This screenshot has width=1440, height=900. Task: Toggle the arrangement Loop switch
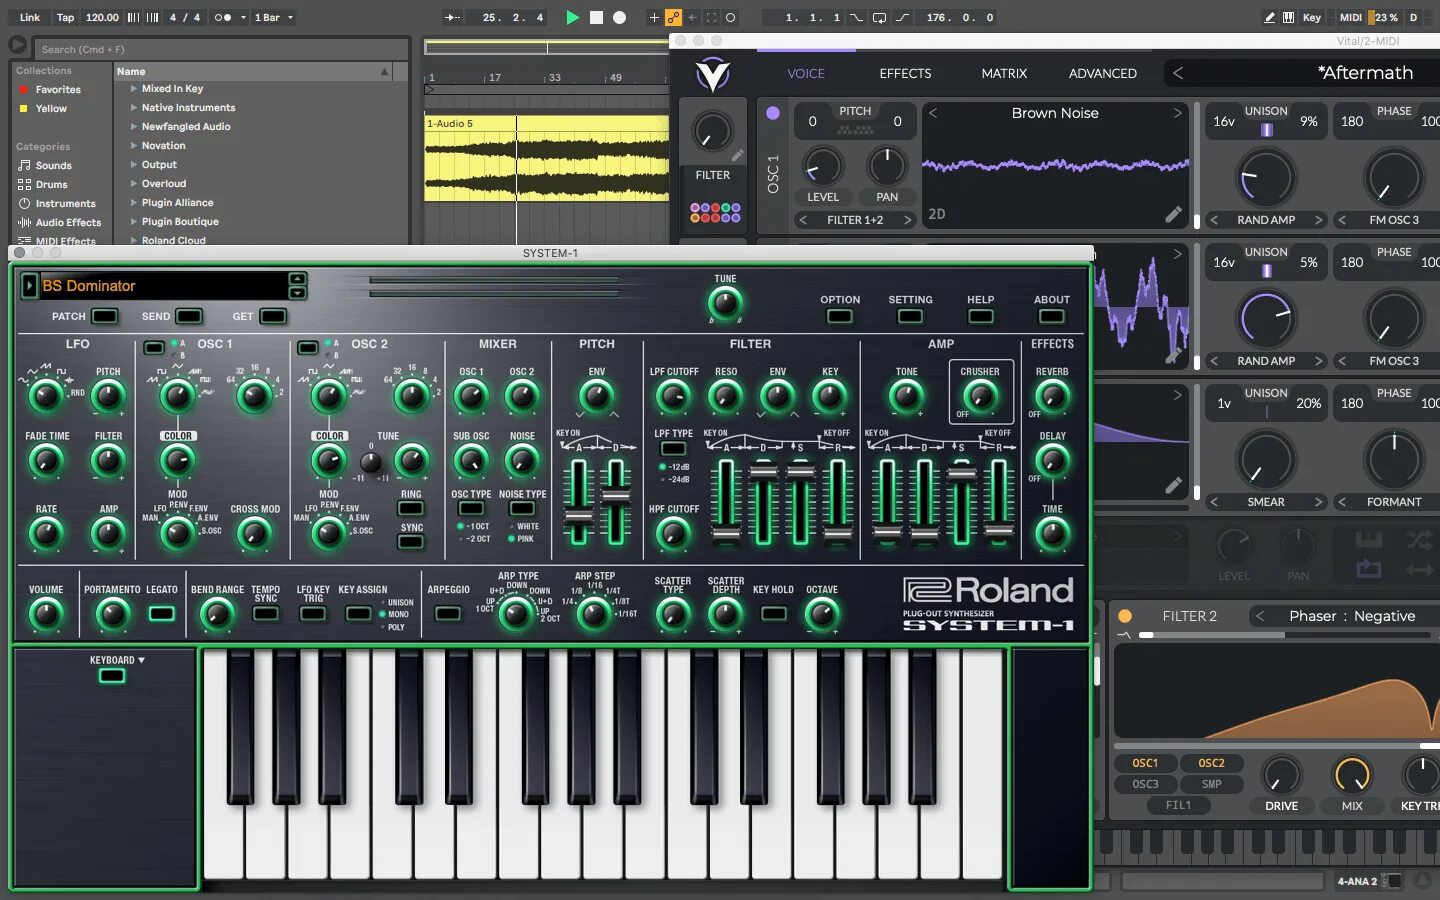pyautogui.click(x=879, y=17)
